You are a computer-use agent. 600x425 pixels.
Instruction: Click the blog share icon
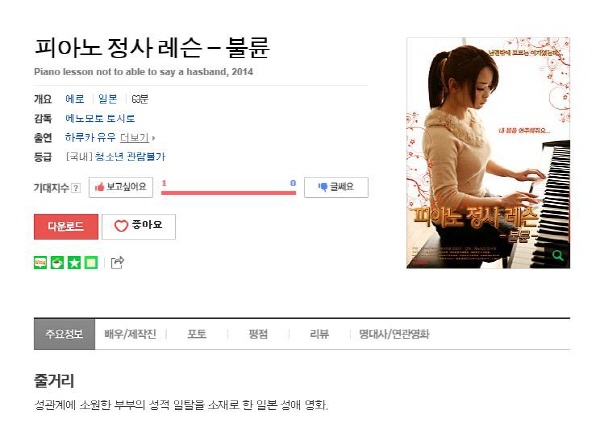pos(41,263)
